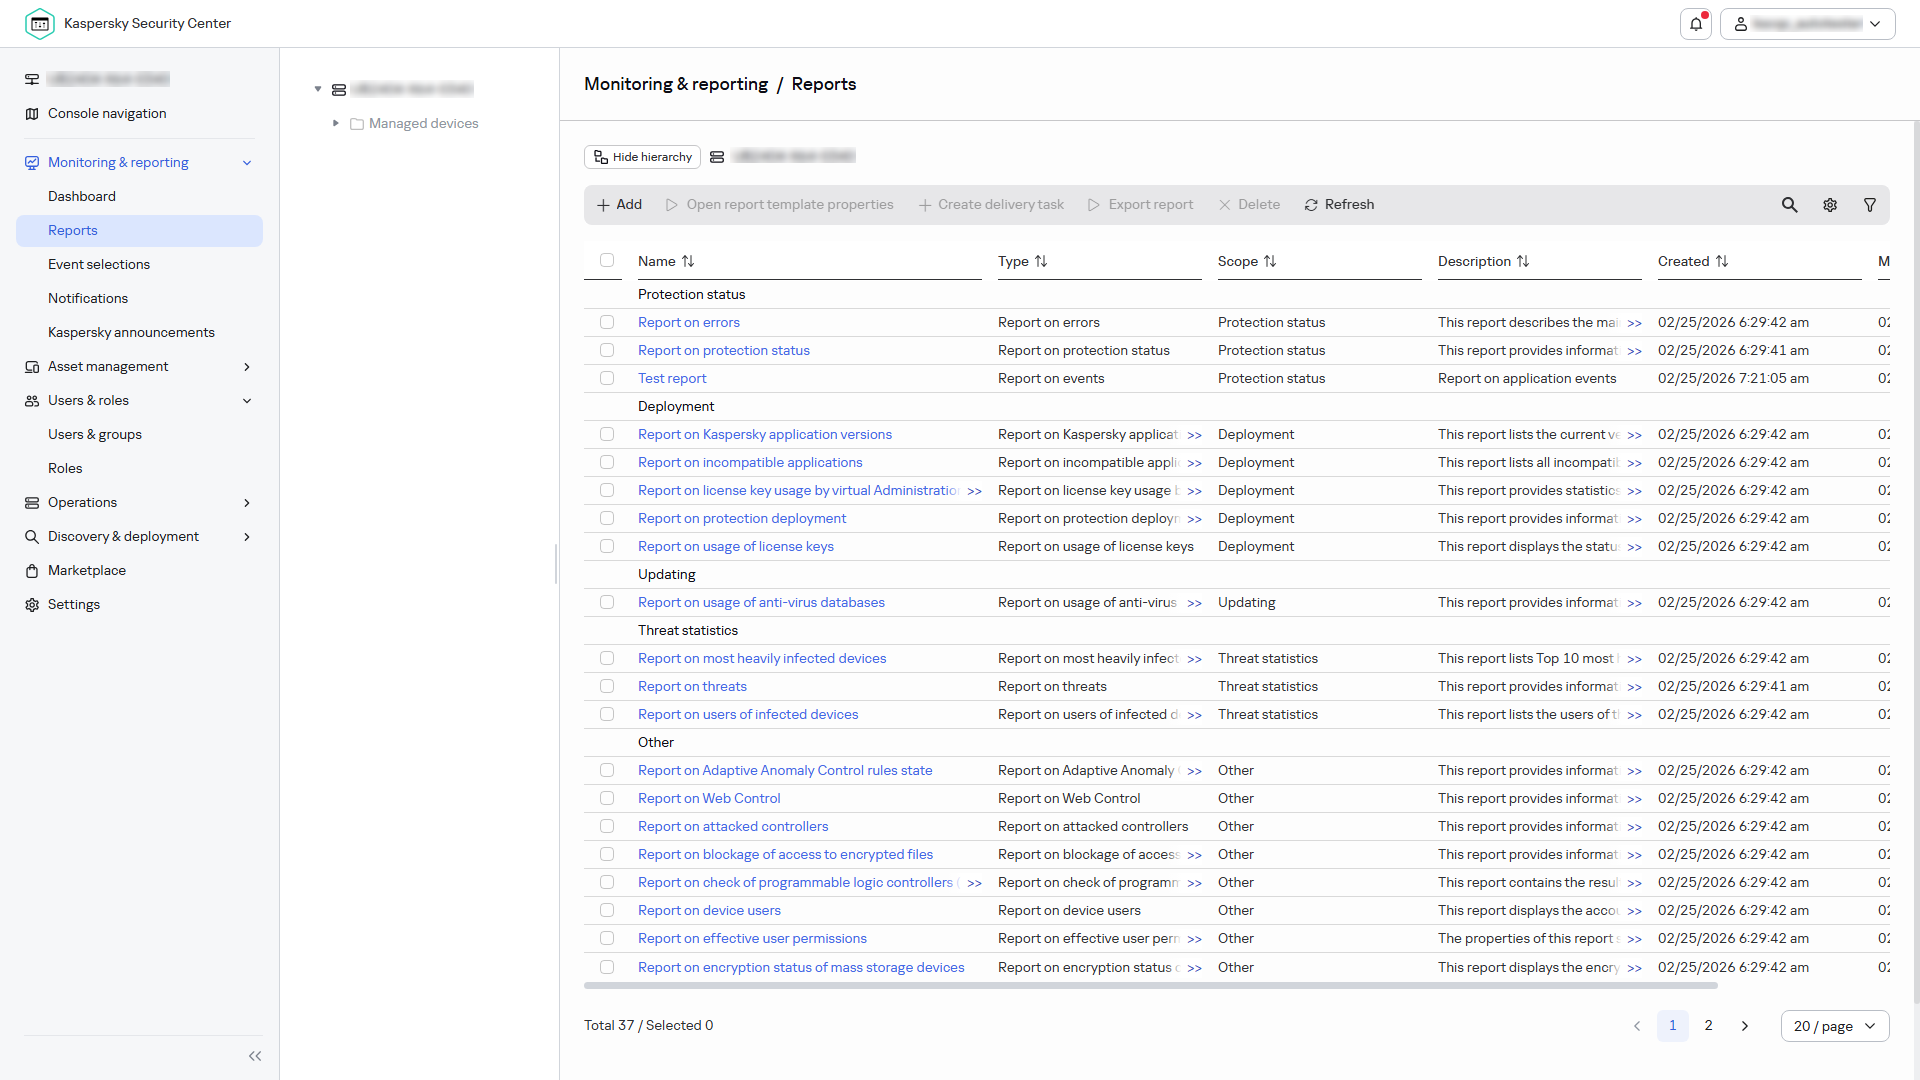Open table column settings gear icon
This screenshot has width=1920, height=1080.
point(1830,205)
